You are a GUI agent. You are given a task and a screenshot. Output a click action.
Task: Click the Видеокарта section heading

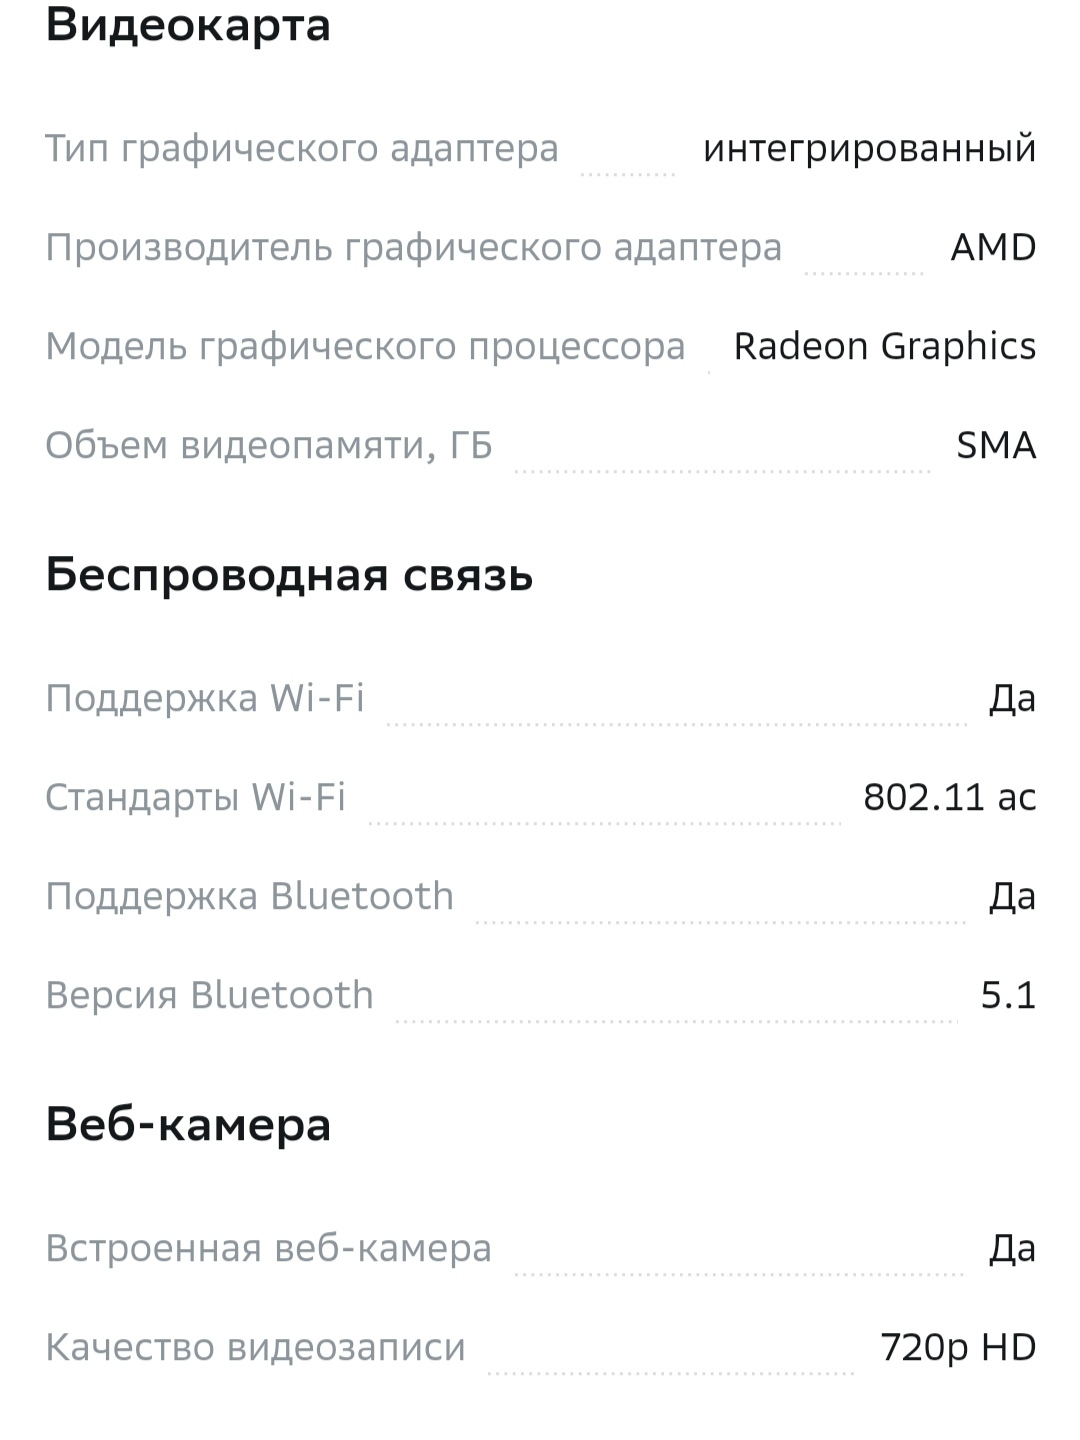(x=188, y=25)
